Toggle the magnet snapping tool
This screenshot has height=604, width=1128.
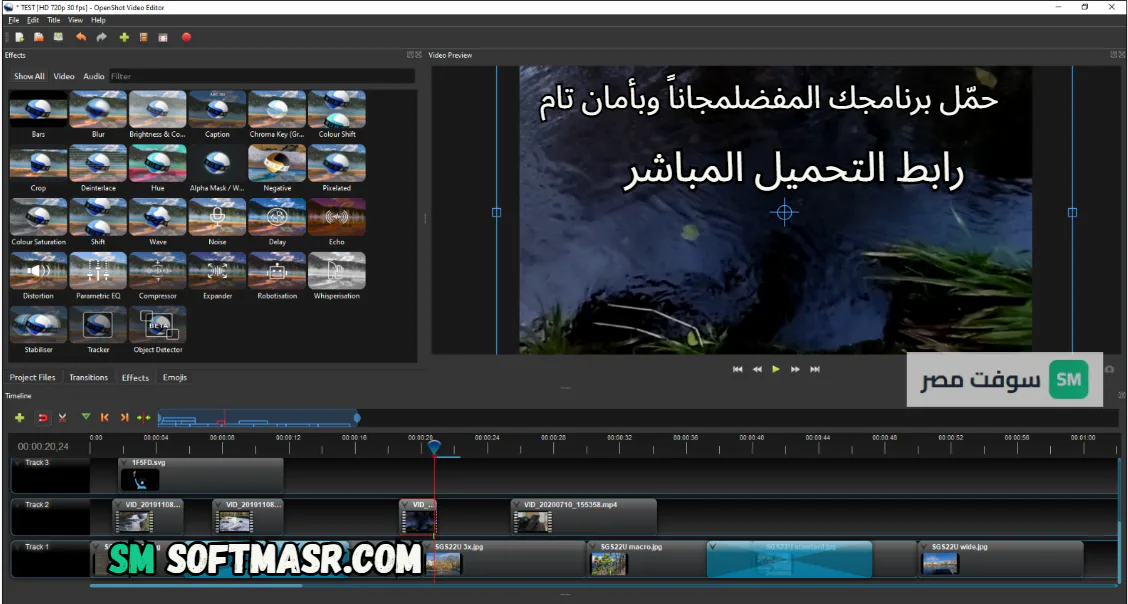pos(43,417)
